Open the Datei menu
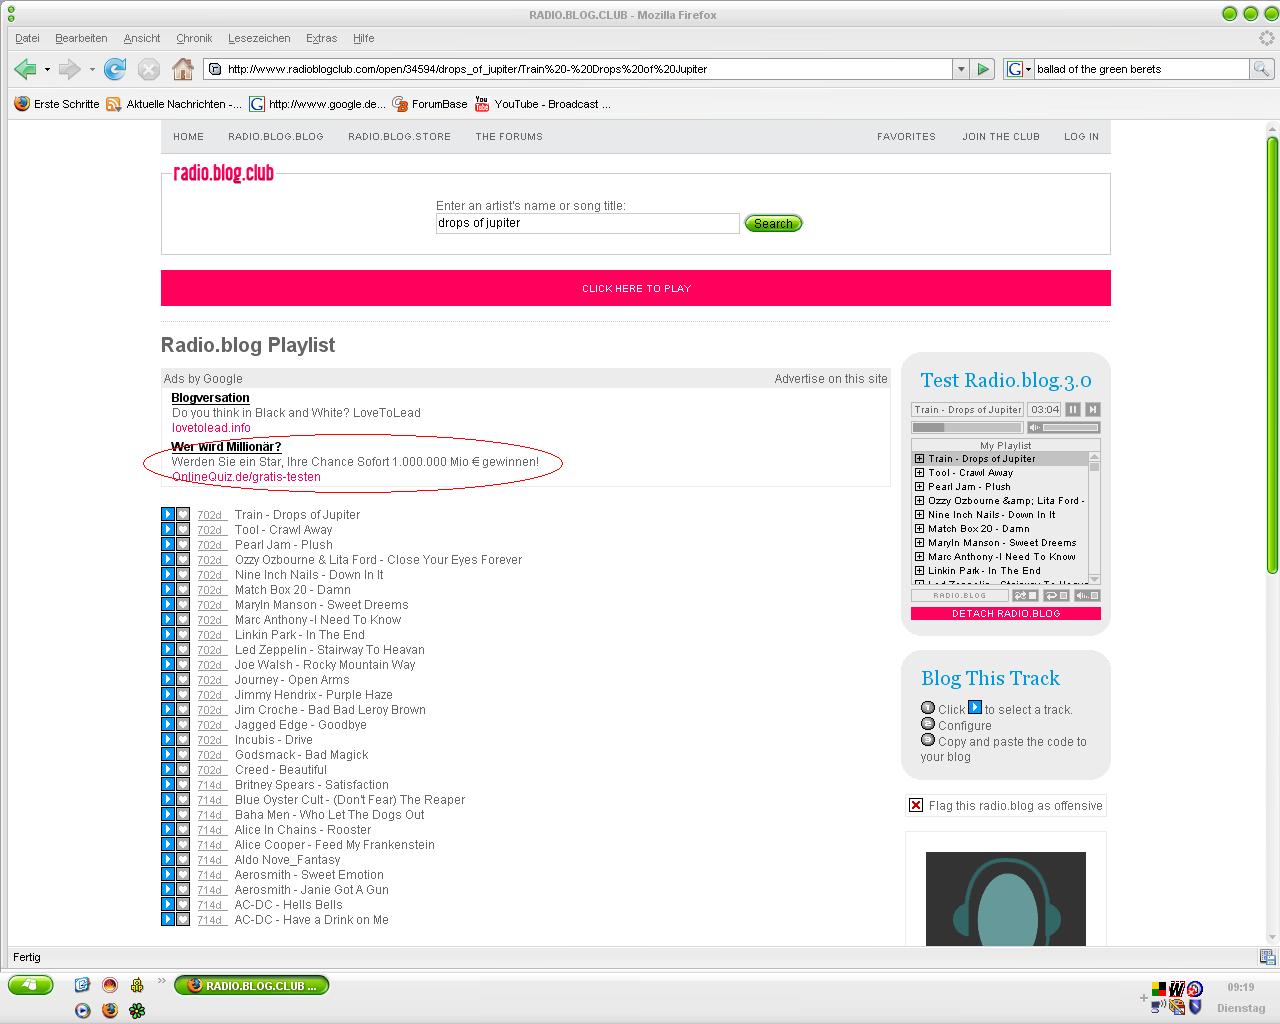Viewport: 1280px width, 1024px height. click(x=27, y=38)
